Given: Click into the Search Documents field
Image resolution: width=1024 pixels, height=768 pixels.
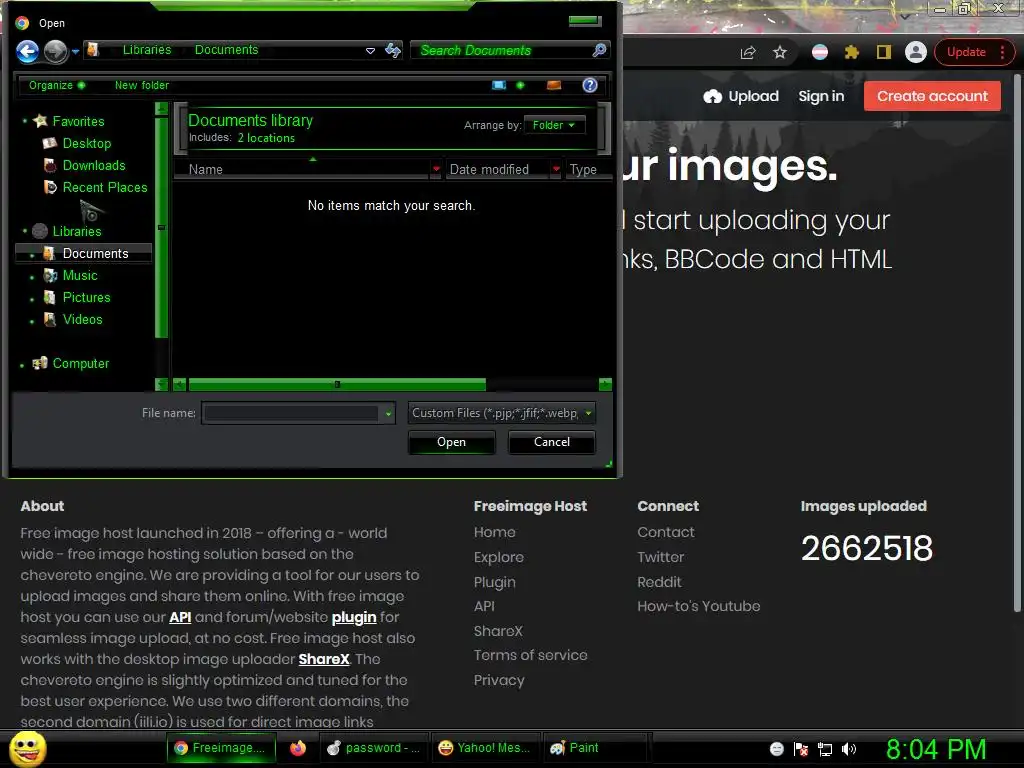Looking at the screenshot, I should click(x=500, y=50).
